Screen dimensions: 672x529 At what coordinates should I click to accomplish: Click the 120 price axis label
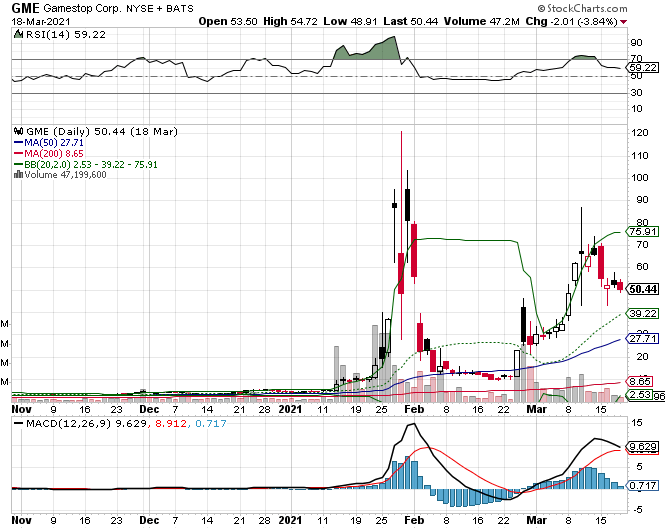639,133
